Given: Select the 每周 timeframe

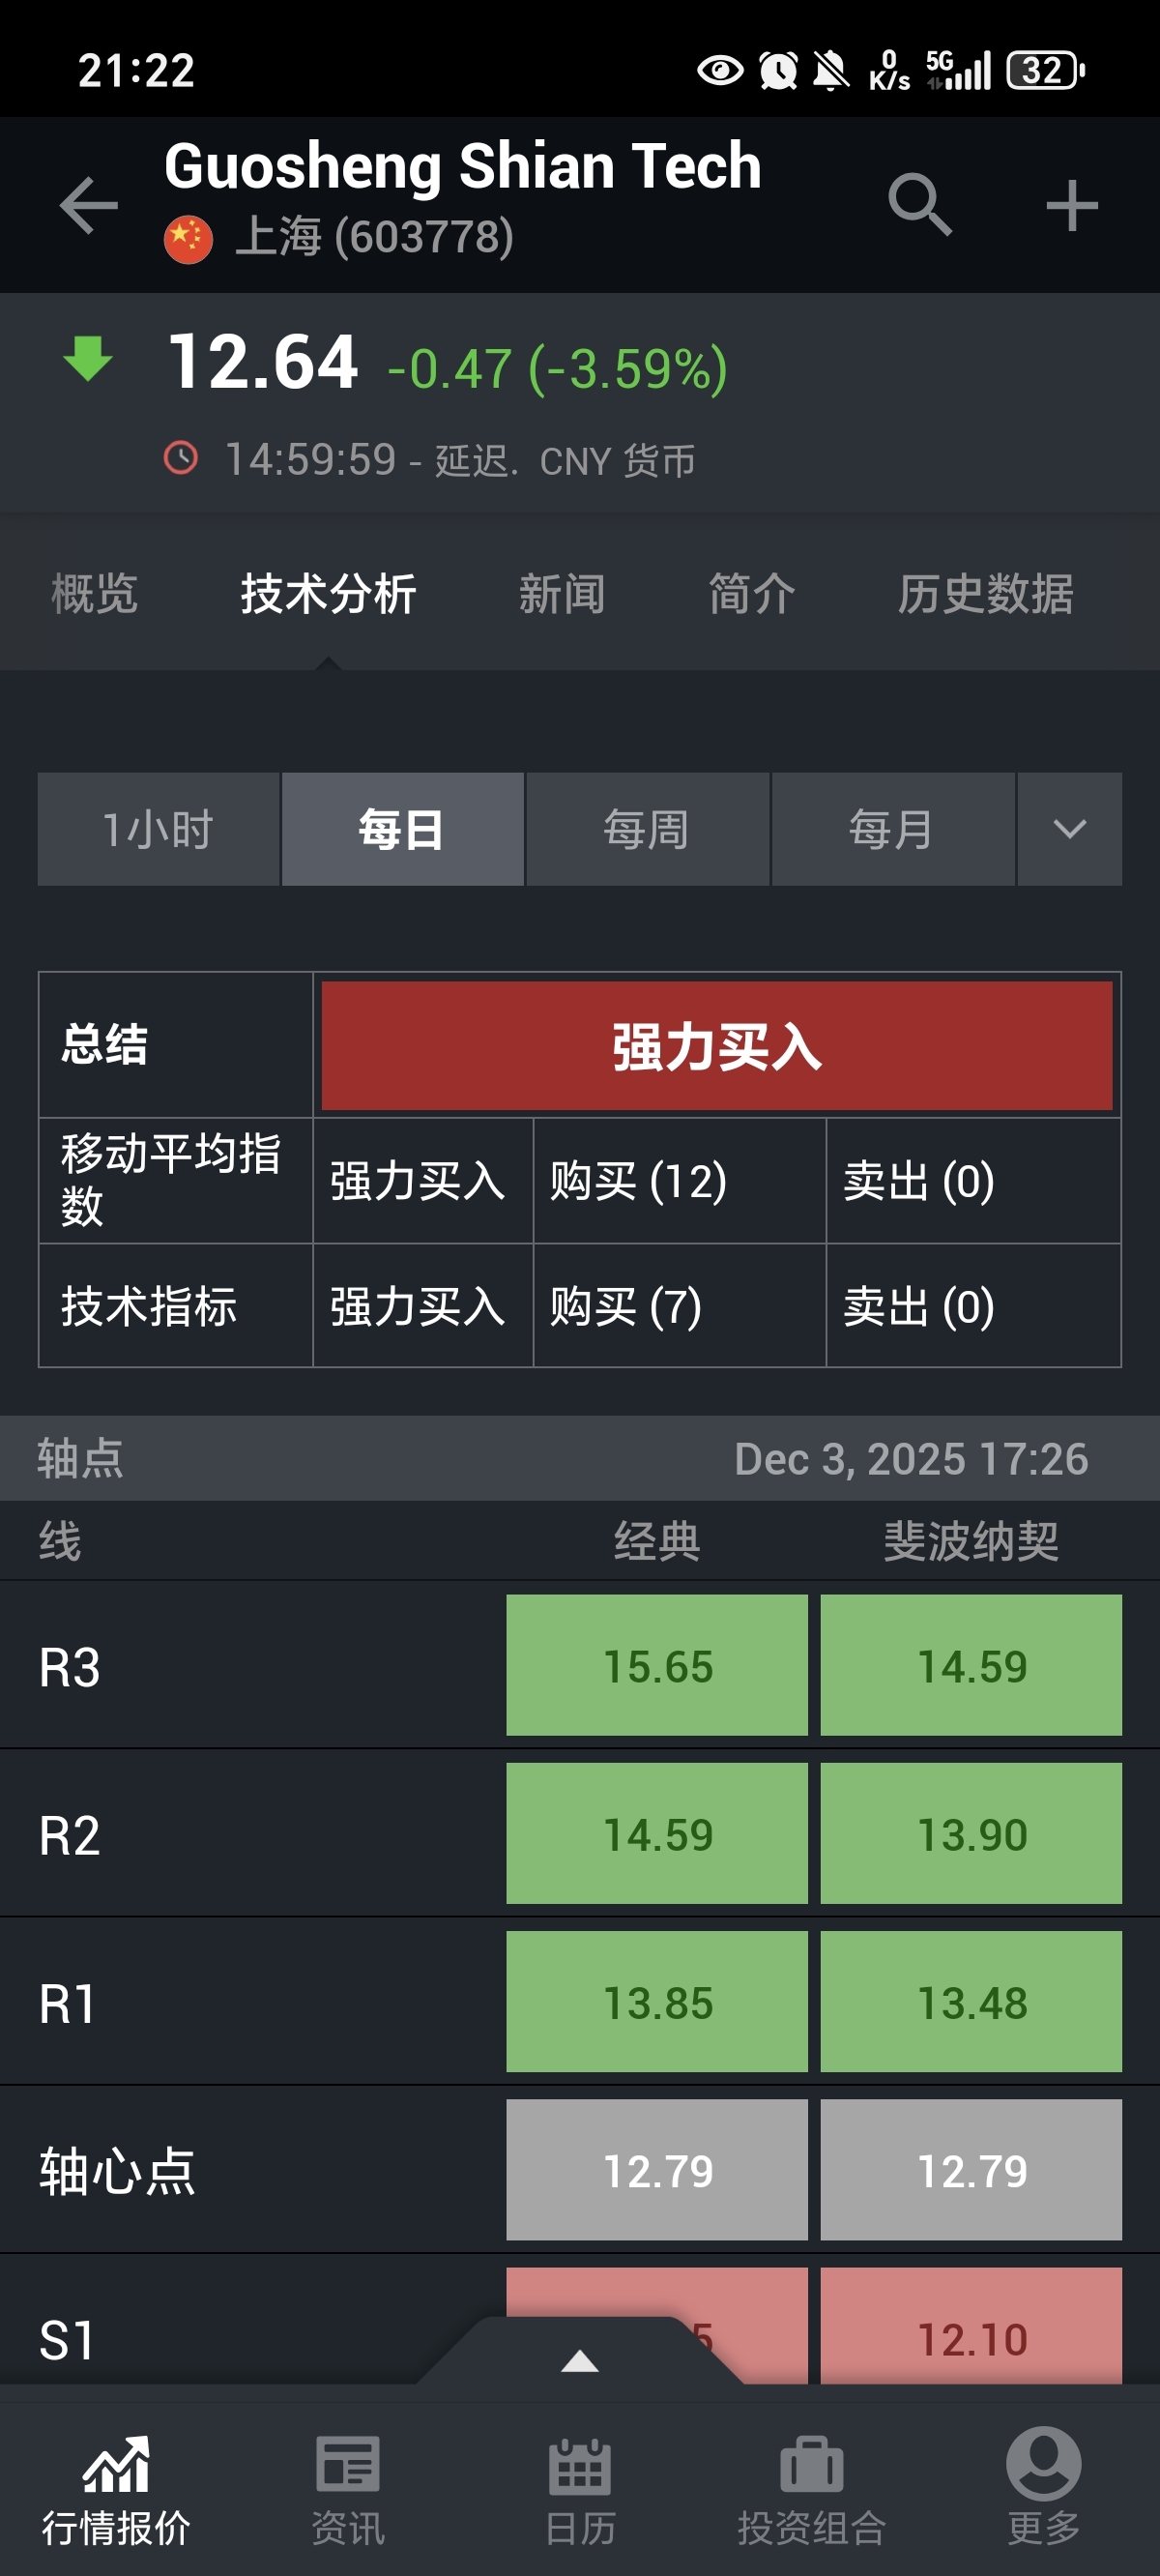Looking at the screenshot, I should (647, 829).
